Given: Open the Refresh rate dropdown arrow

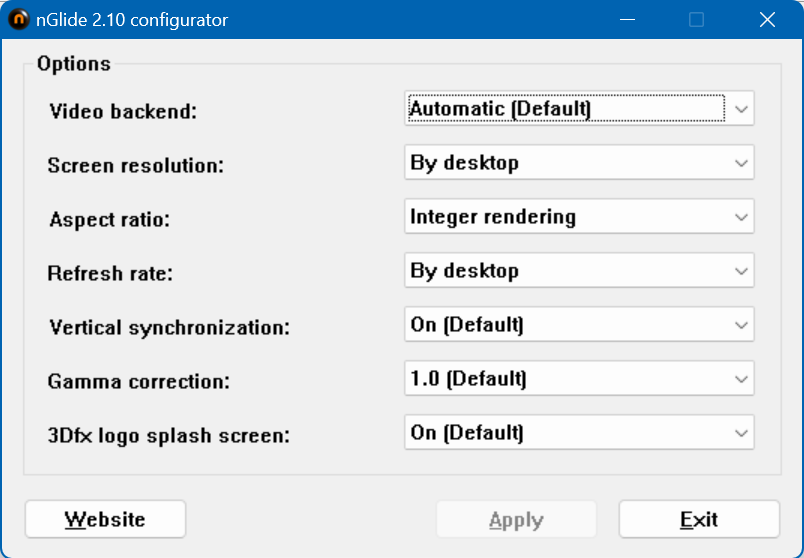Looking at the screenshot, I should [740, 271].
